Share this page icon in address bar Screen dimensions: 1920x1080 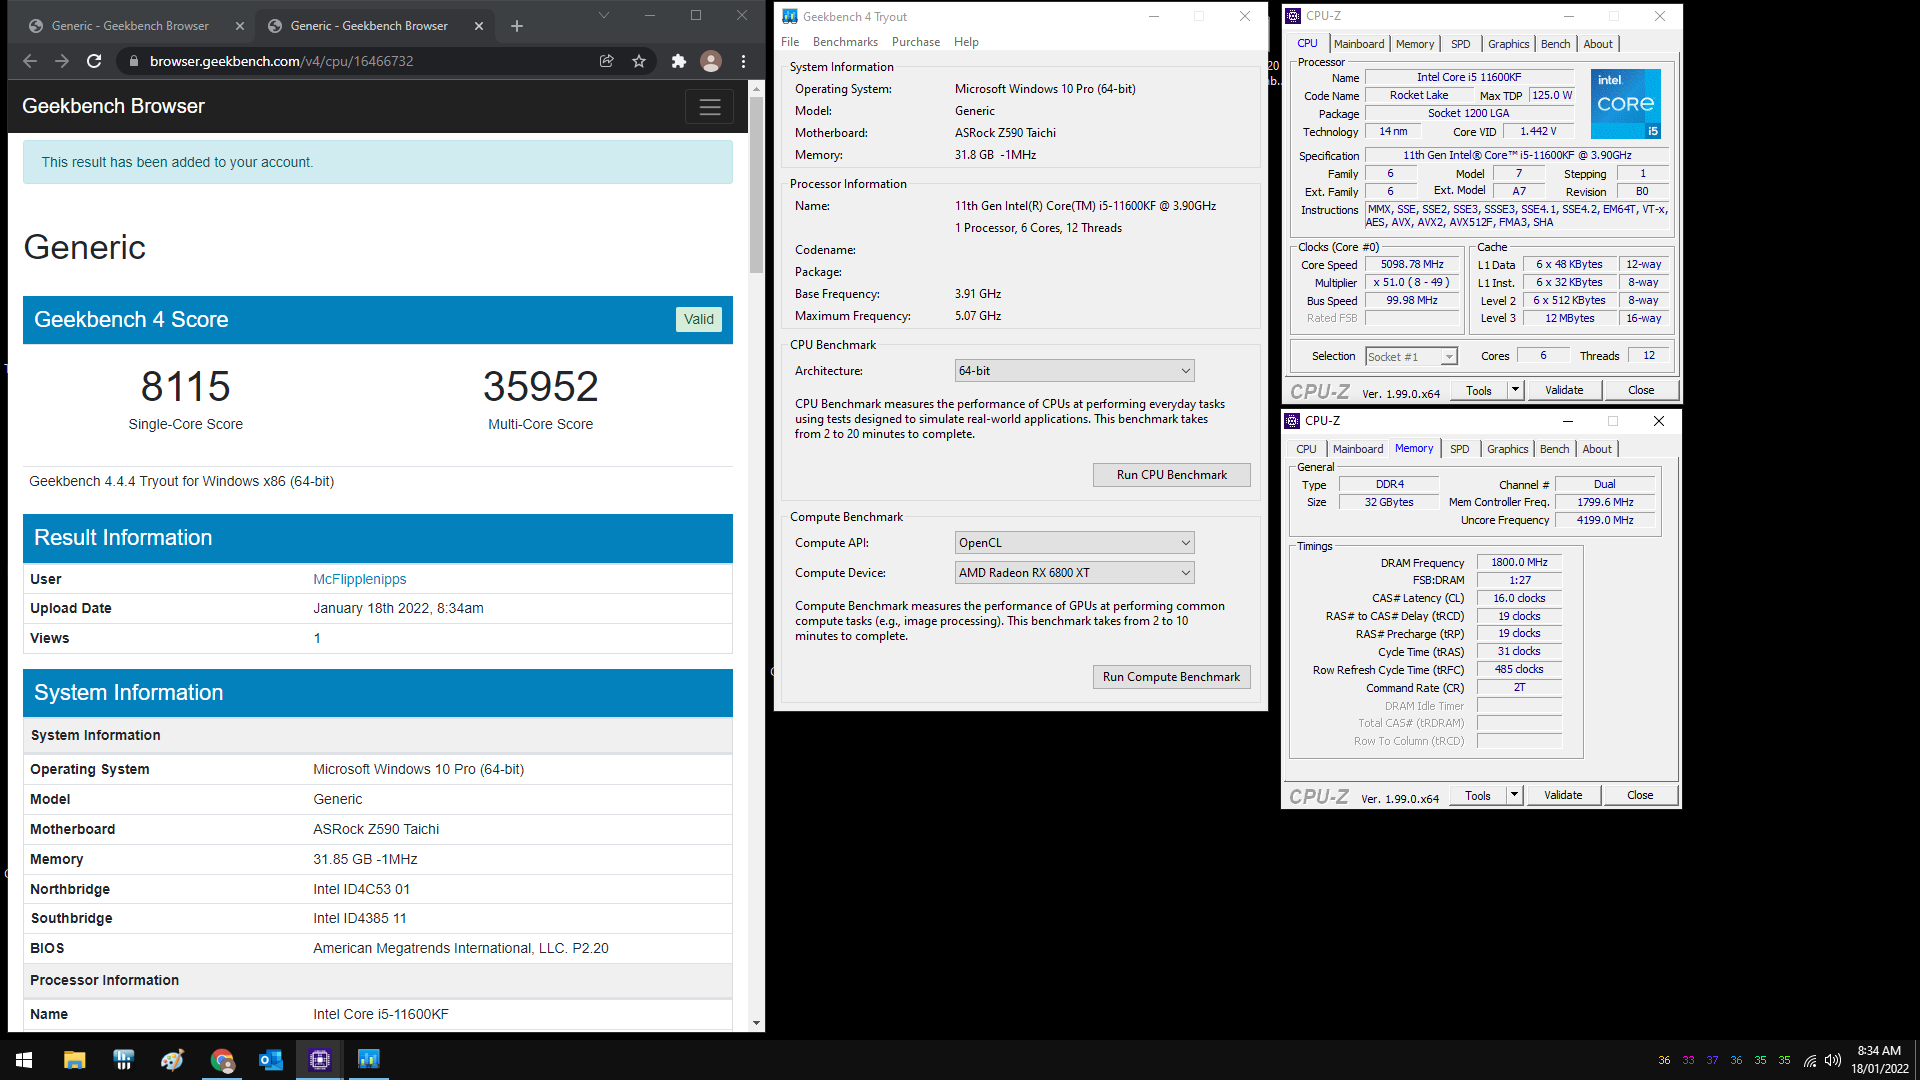point(606,61)
